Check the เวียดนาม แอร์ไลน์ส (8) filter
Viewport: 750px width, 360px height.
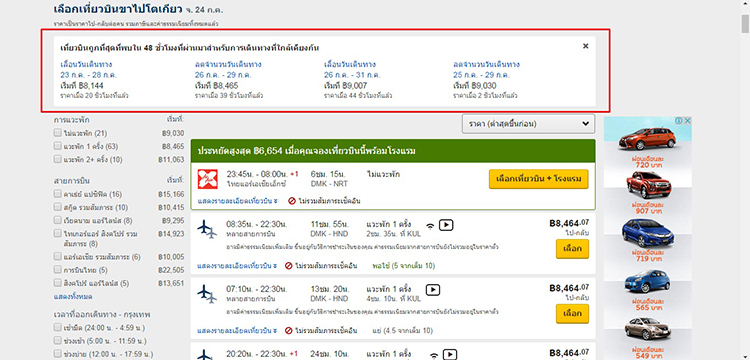click(57, 220)
